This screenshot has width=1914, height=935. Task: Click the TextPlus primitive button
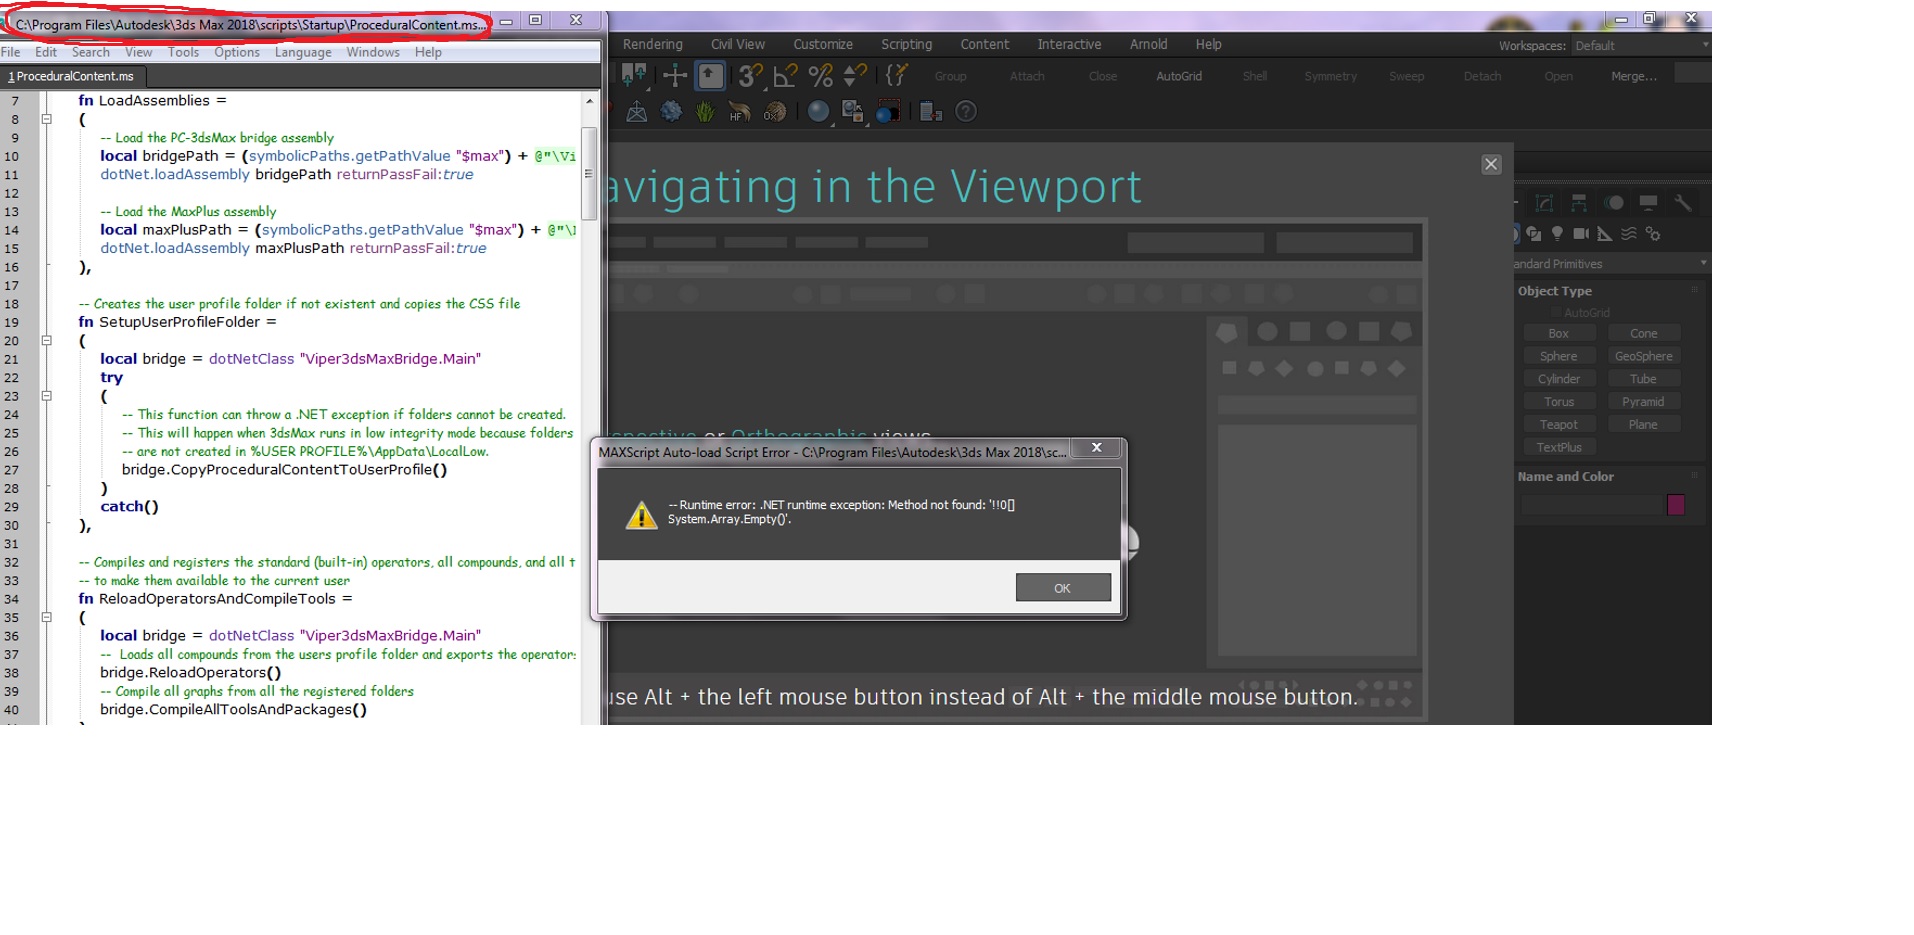(x=1558, y=448)
